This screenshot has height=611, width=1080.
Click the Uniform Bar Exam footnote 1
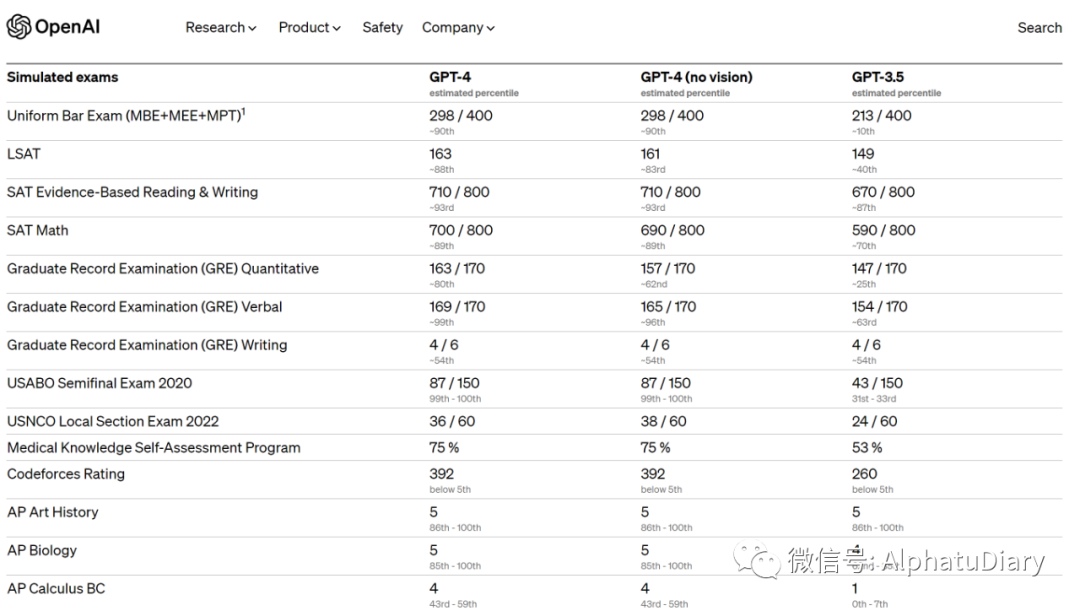pos(243,111)
